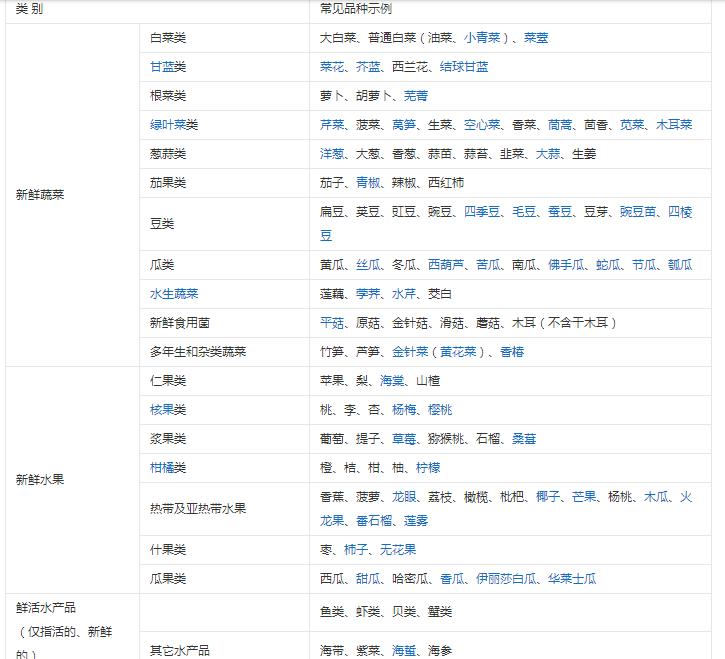Open the 毛豆 link
Image resolution: width=725 pixels, height=659 pixels.
pyautogui.click(x=524, y=212)
